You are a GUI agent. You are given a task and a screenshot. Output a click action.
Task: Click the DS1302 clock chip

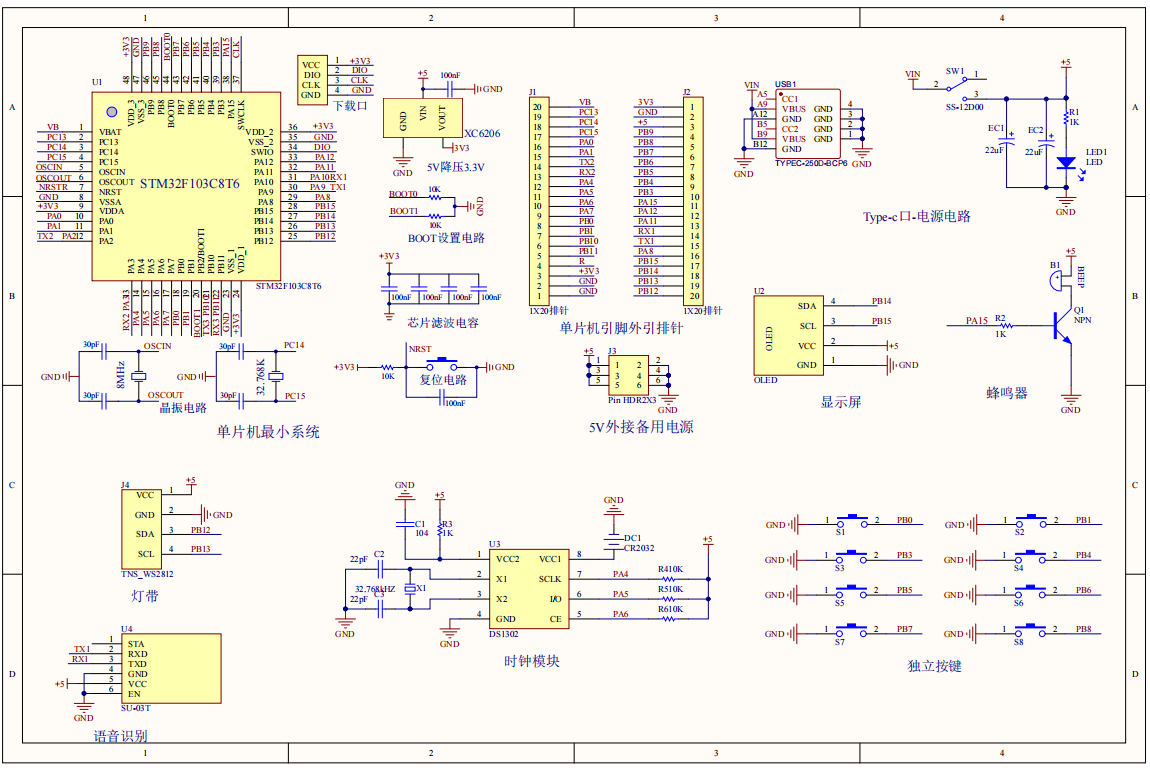click(527, 588)
